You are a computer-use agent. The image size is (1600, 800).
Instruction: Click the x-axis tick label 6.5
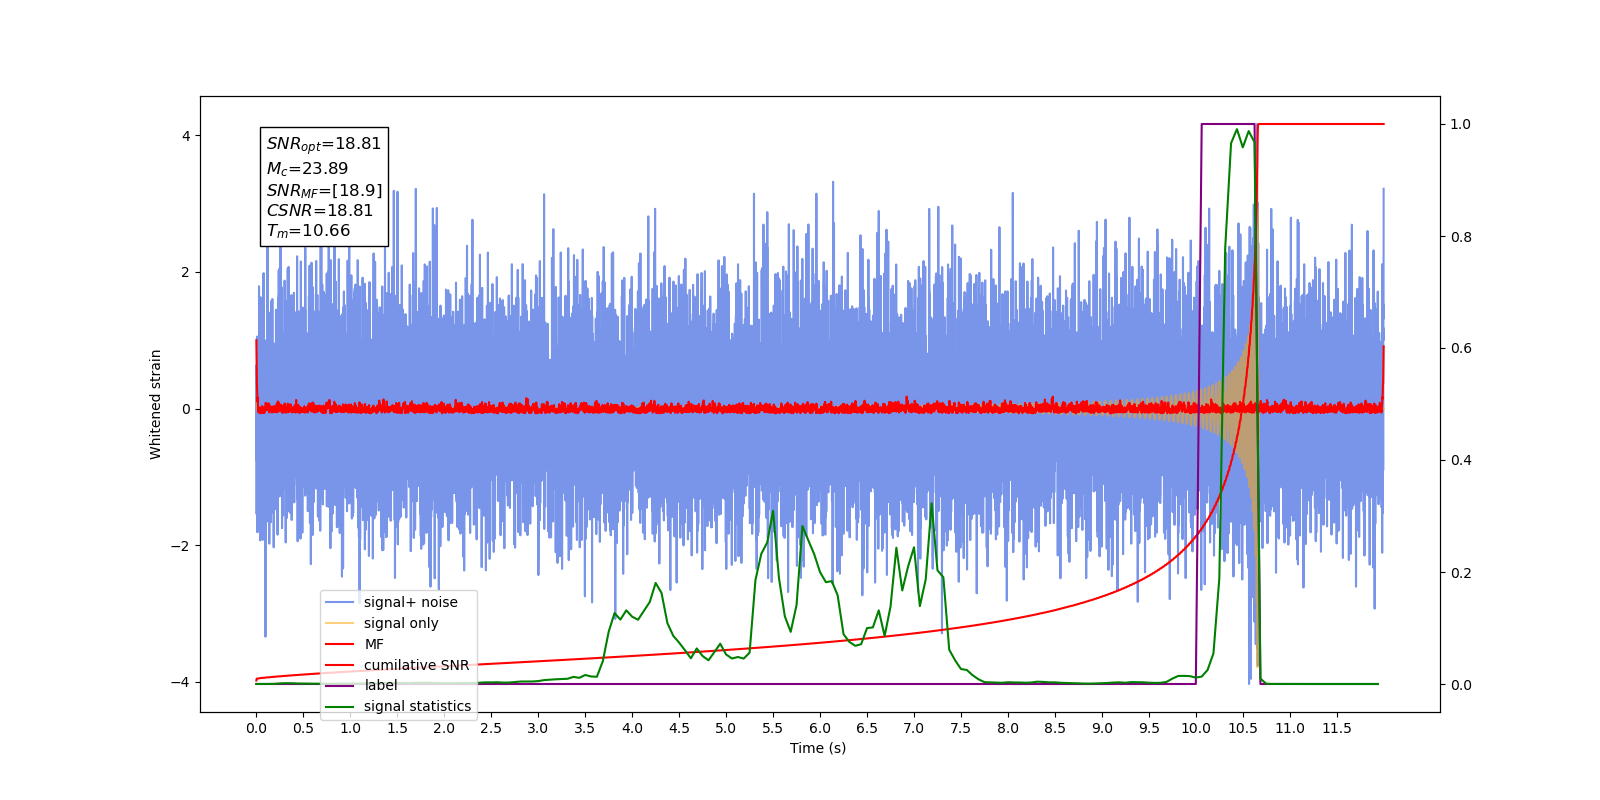click(867, 728)
